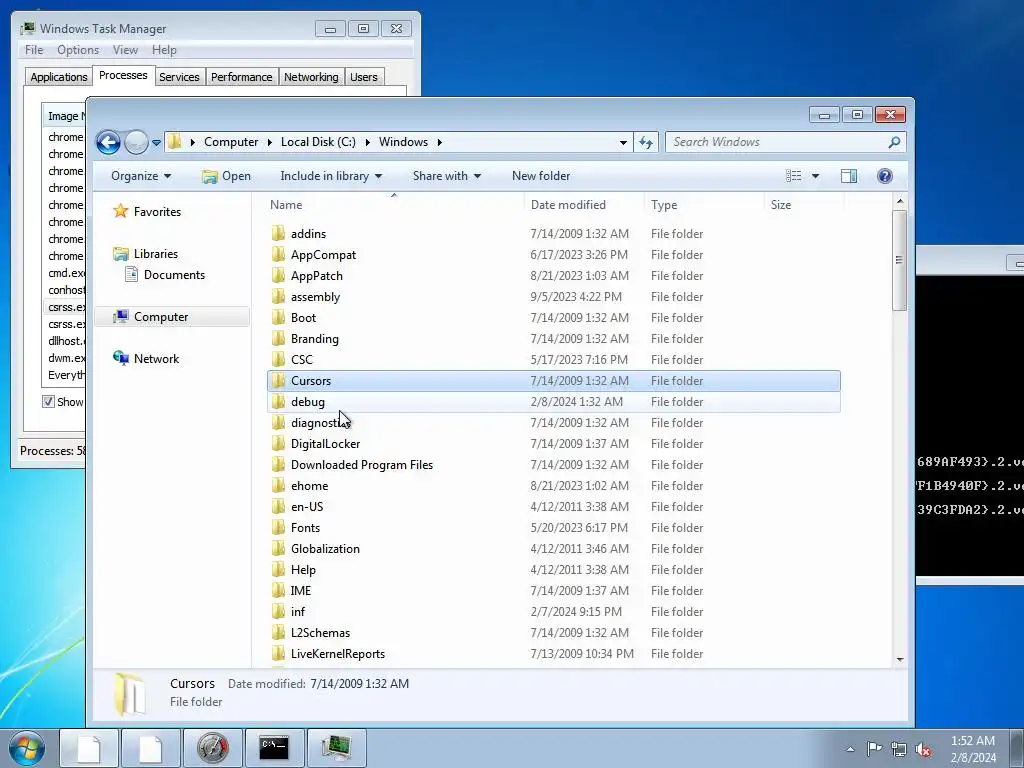Open the Organize dropdown menu
This screenshot has height=768, width=1024.
point(141,176)
